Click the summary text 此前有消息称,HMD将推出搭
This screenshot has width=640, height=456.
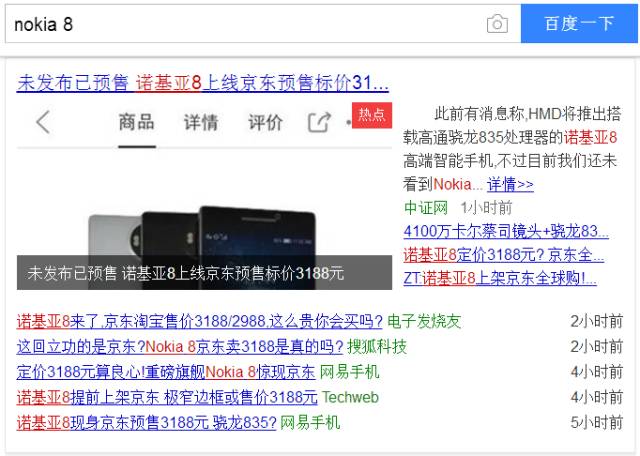[x=528, y=114]
